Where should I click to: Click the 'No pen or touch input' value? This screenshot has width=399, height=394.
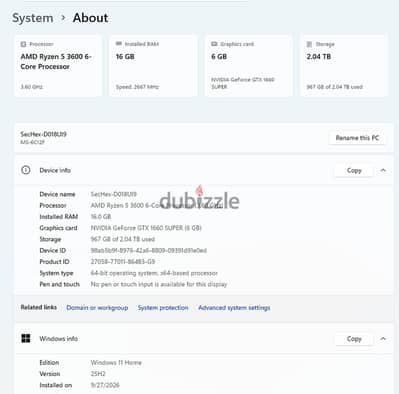(x=159, y=284)
